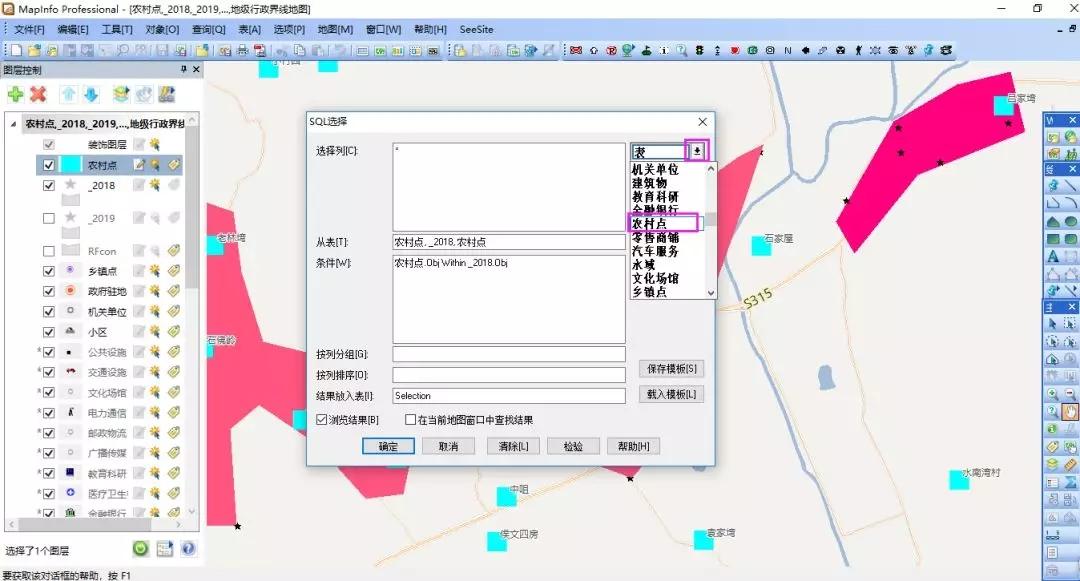The width and height of the screenshot is (1080, 581).
Task: Toggle visibility checkbox for 小区 layer
Action: tap(48, 332)
